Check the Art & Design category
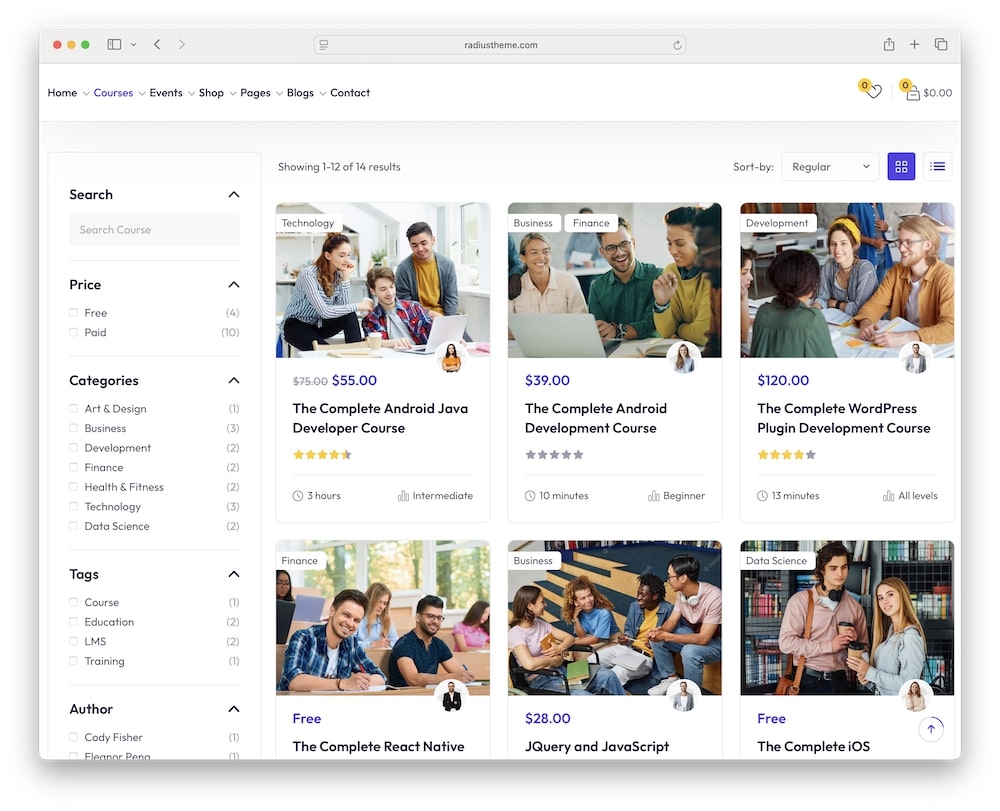The height and width of the screenshot is (811, 1000). click(x=73, y=408)
